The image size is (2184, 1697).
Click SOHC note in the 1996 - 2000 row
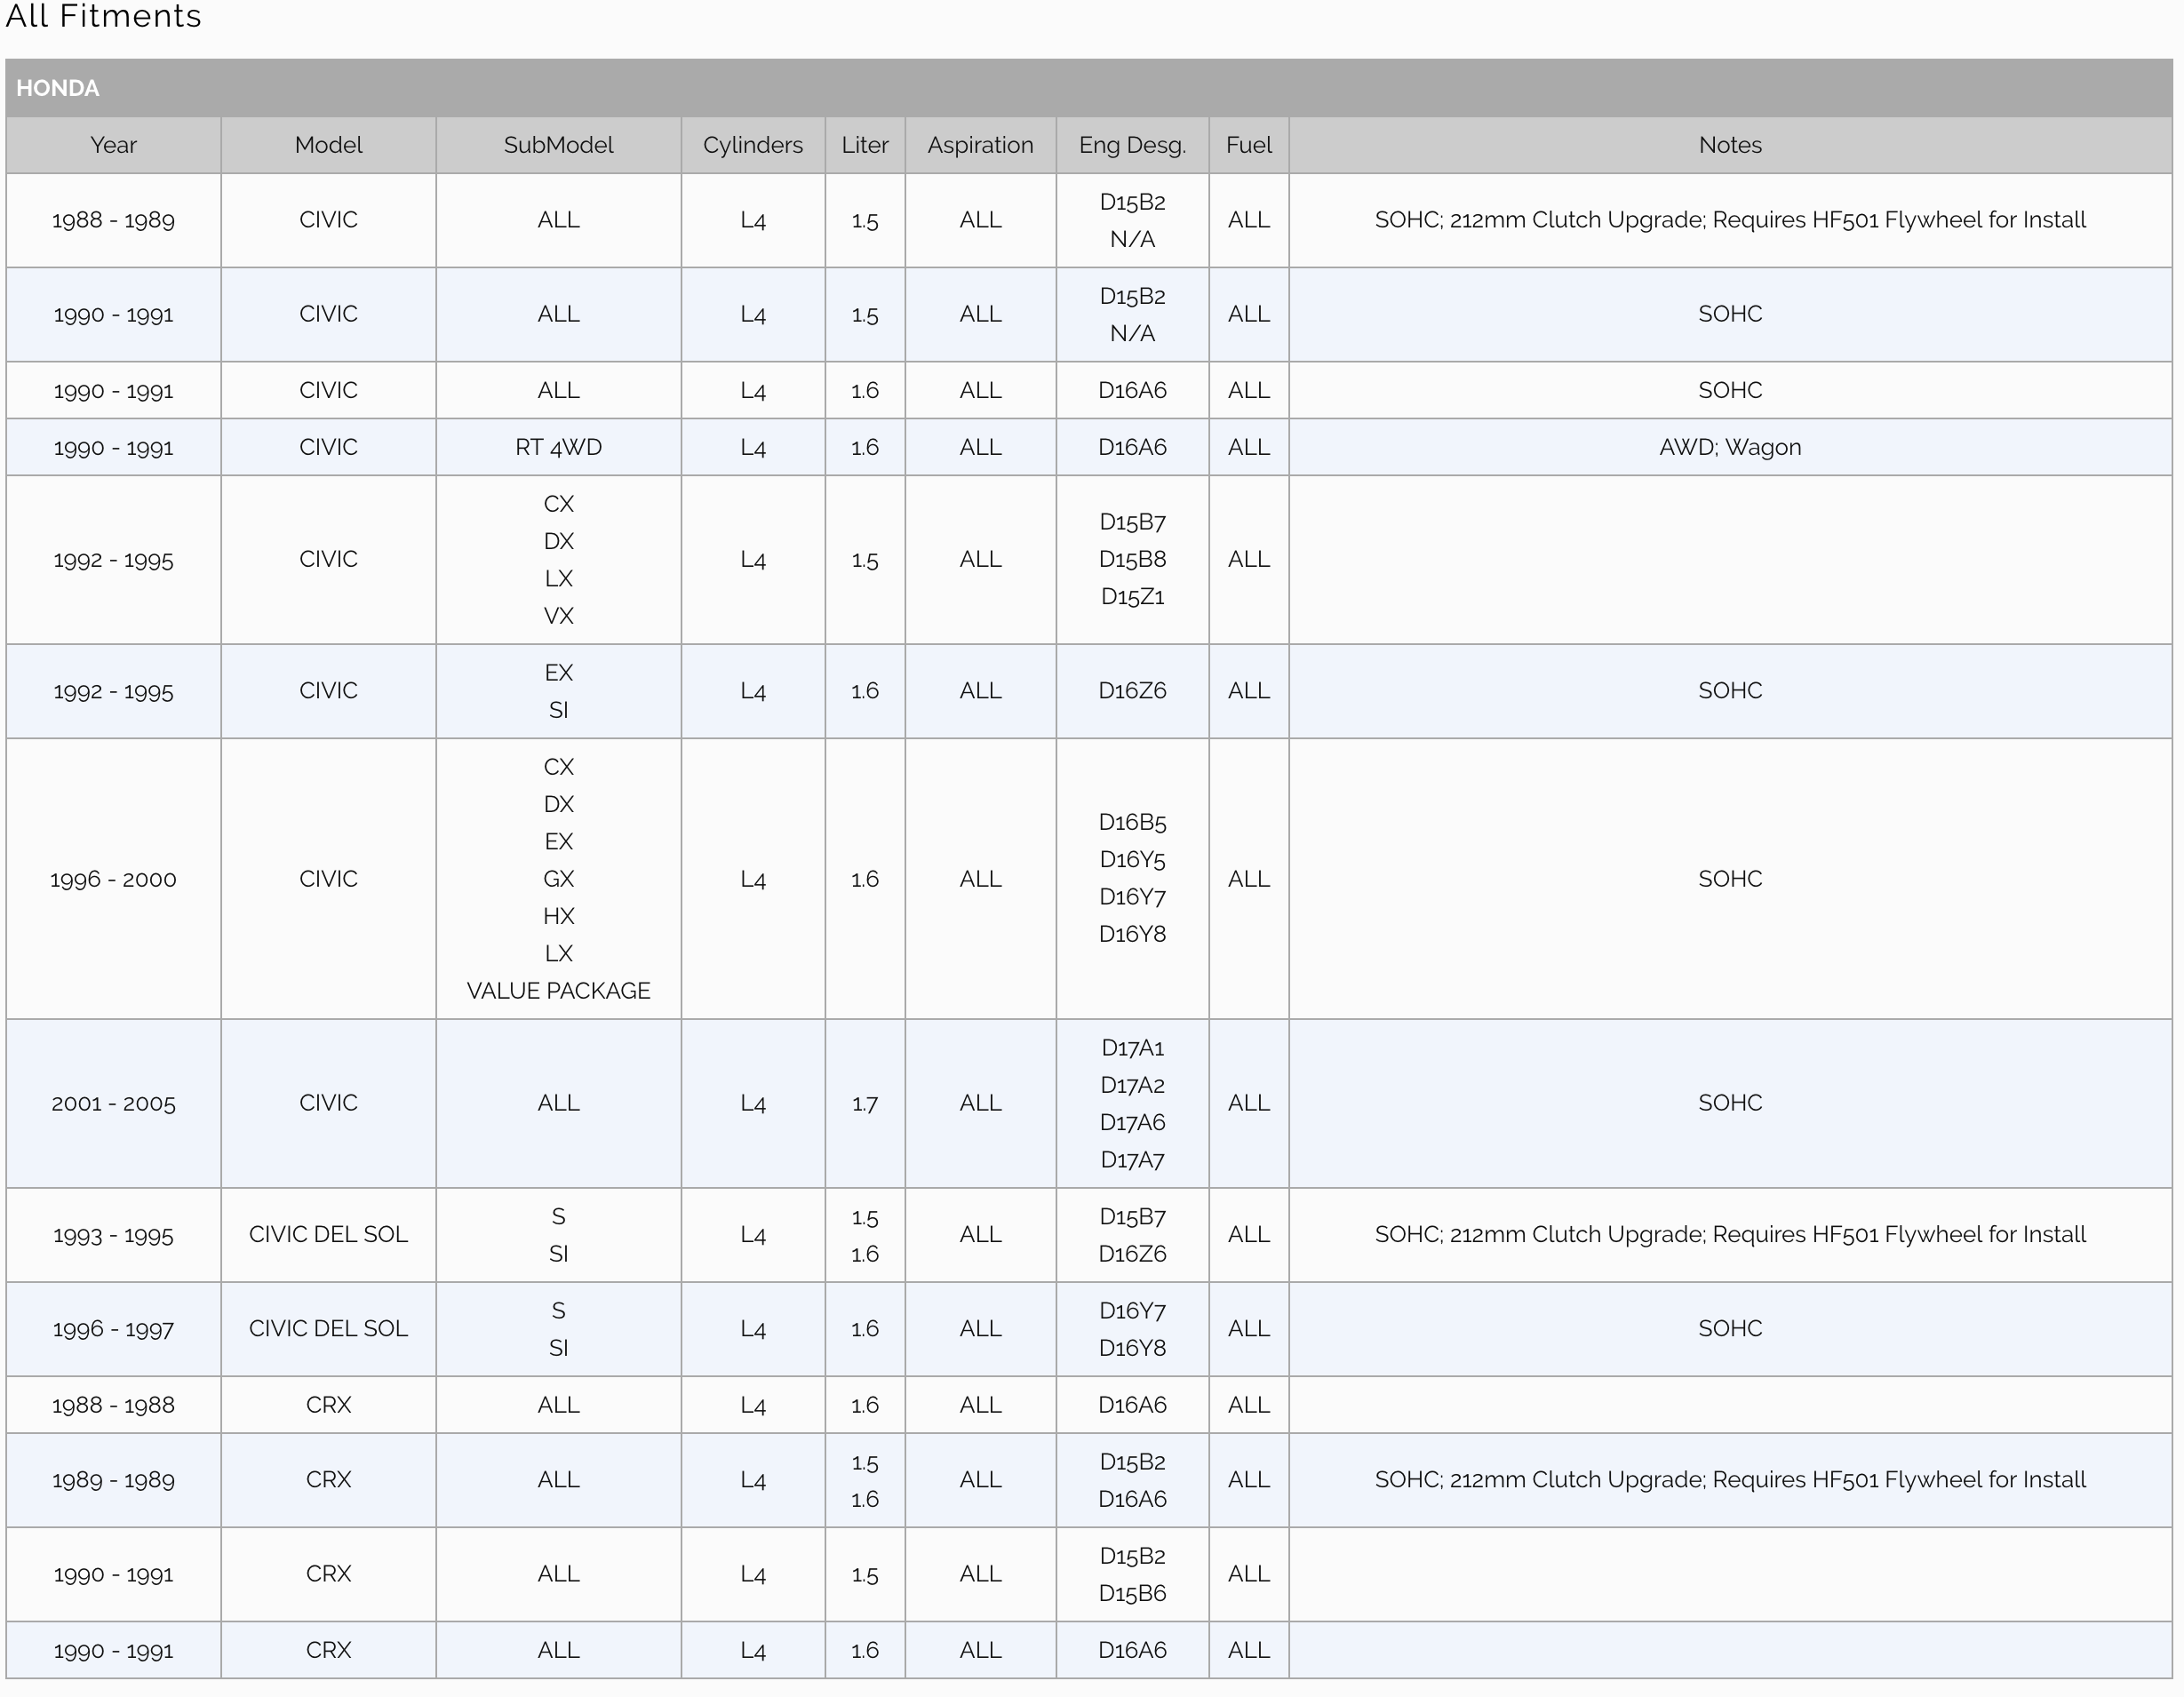[x=1730, y=879]
